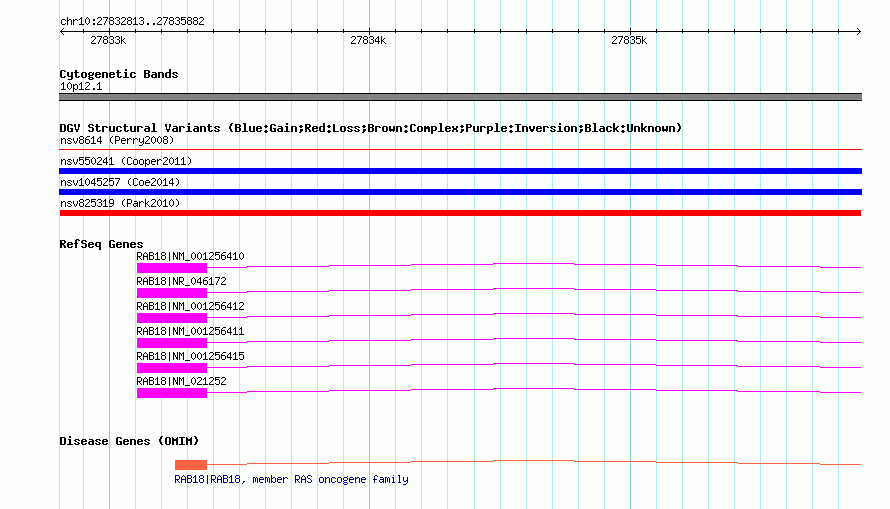Click the left arrow of the ruler
Screen dimensions: 890x509
[62, 31]
